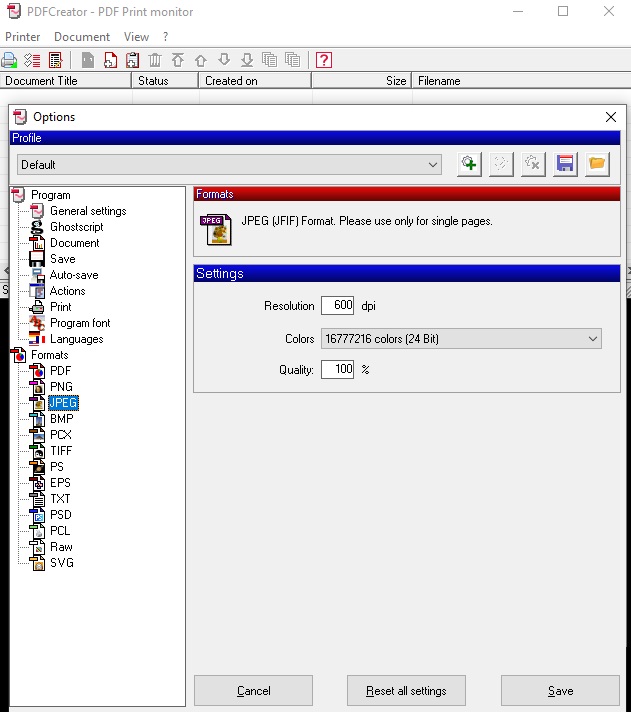
Task: Click the Add profile icon with green plus
Action: 469,164
